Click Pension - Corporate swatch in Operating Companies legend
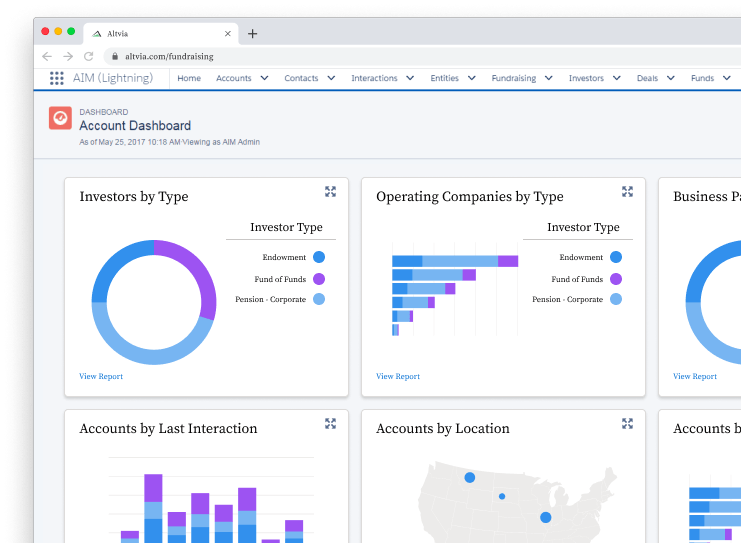 616,299
